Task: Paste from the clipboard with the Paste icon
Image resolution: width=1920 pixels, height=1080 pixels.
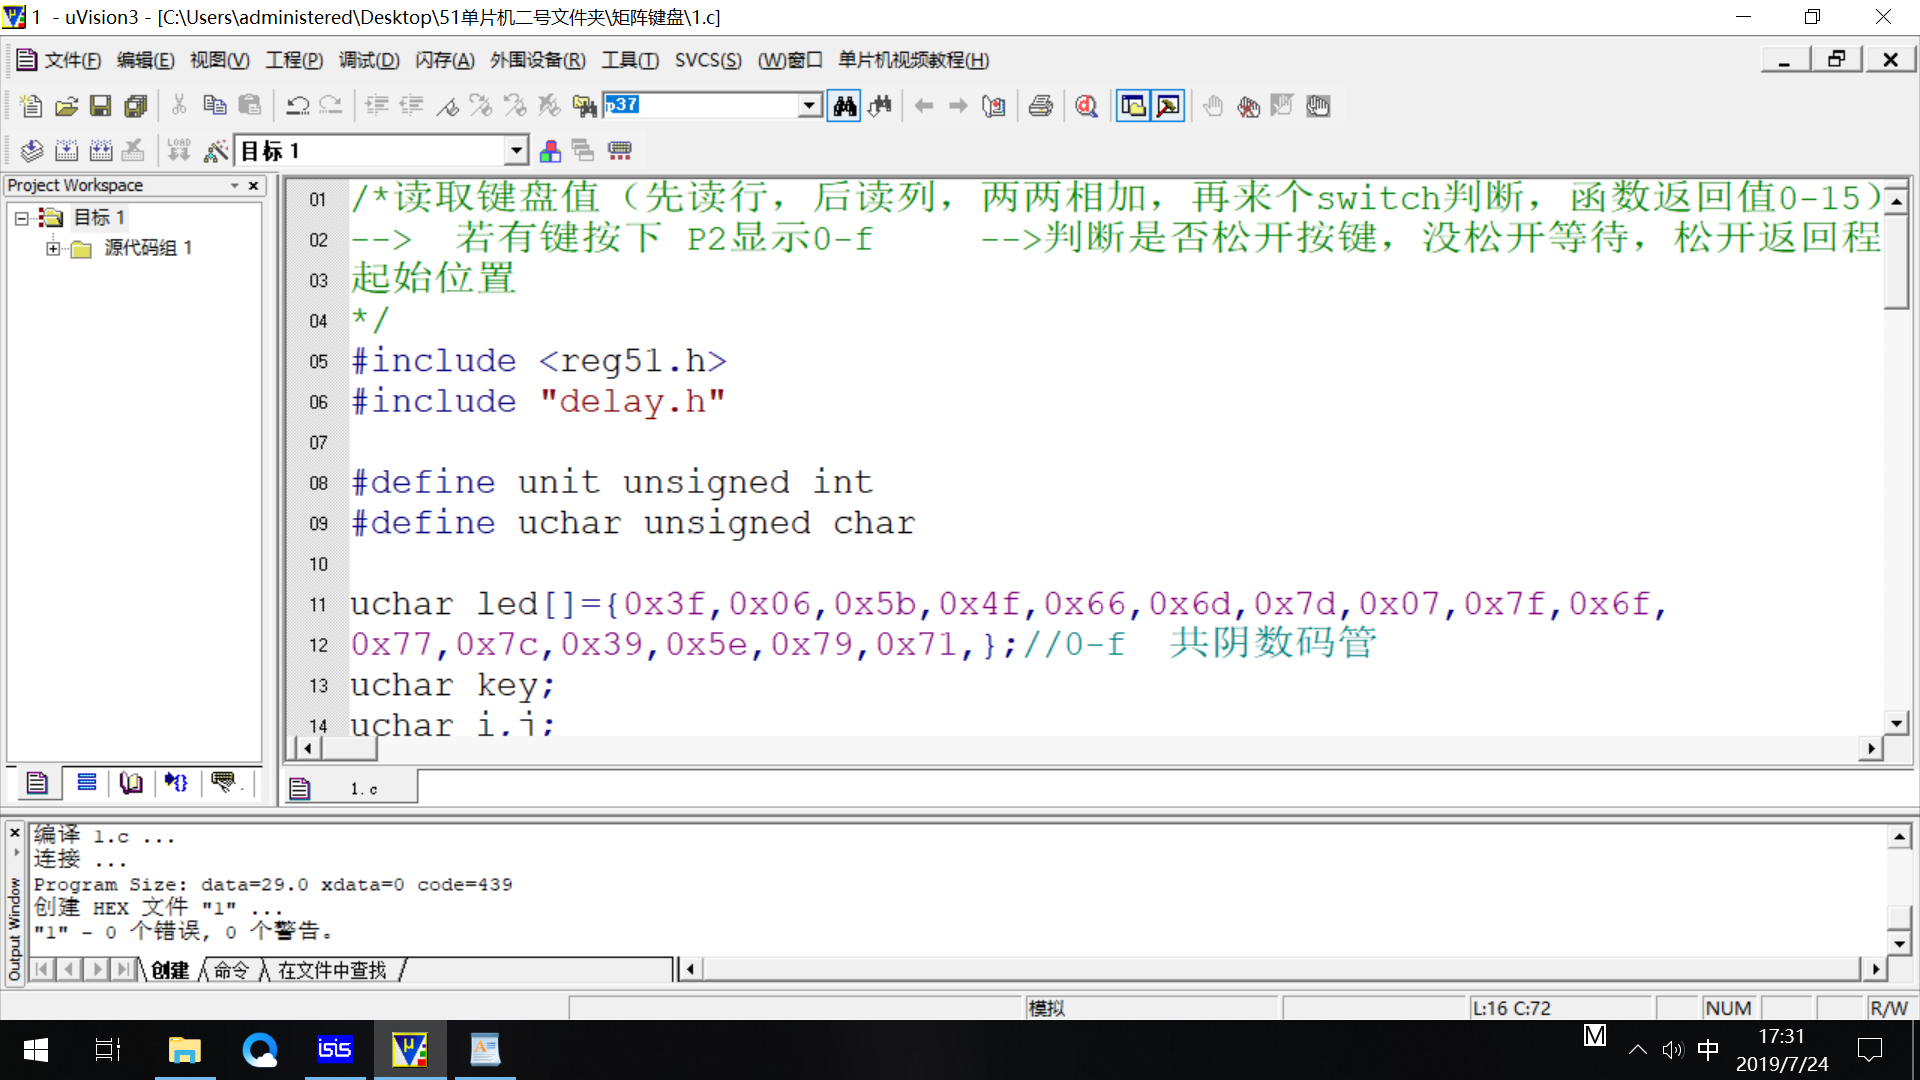Action: coord(249,105)
